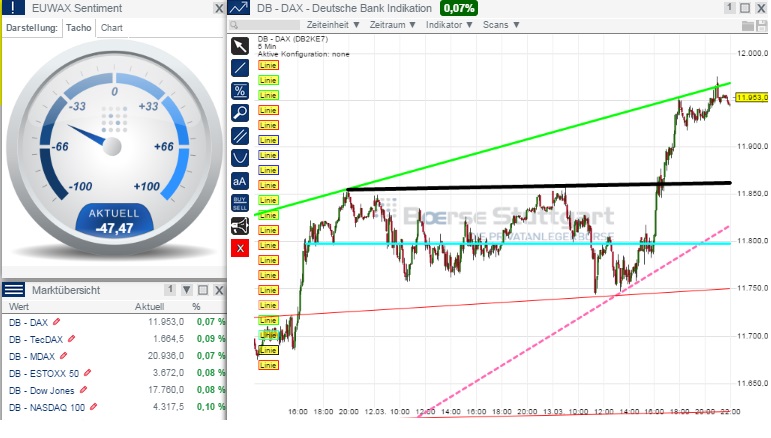This screenshot has width=771, height=438.
Task: Open DB - Dow Jones in the market list
Action: pyautogui.click(x=41, y=391)
